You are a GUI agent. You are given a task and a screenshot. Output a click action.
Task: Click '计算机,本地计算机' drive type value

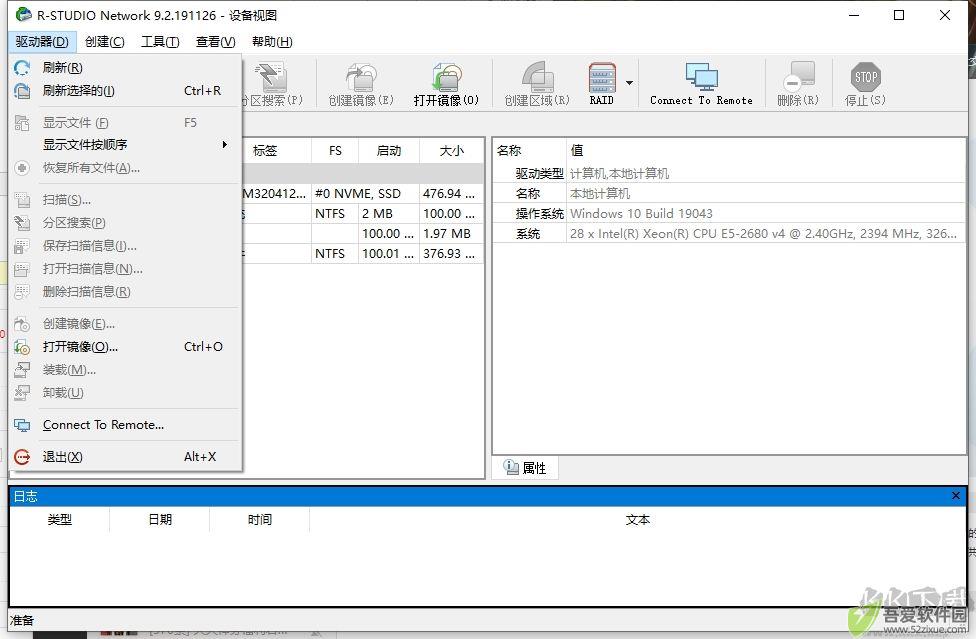click(x=619, y=174)
